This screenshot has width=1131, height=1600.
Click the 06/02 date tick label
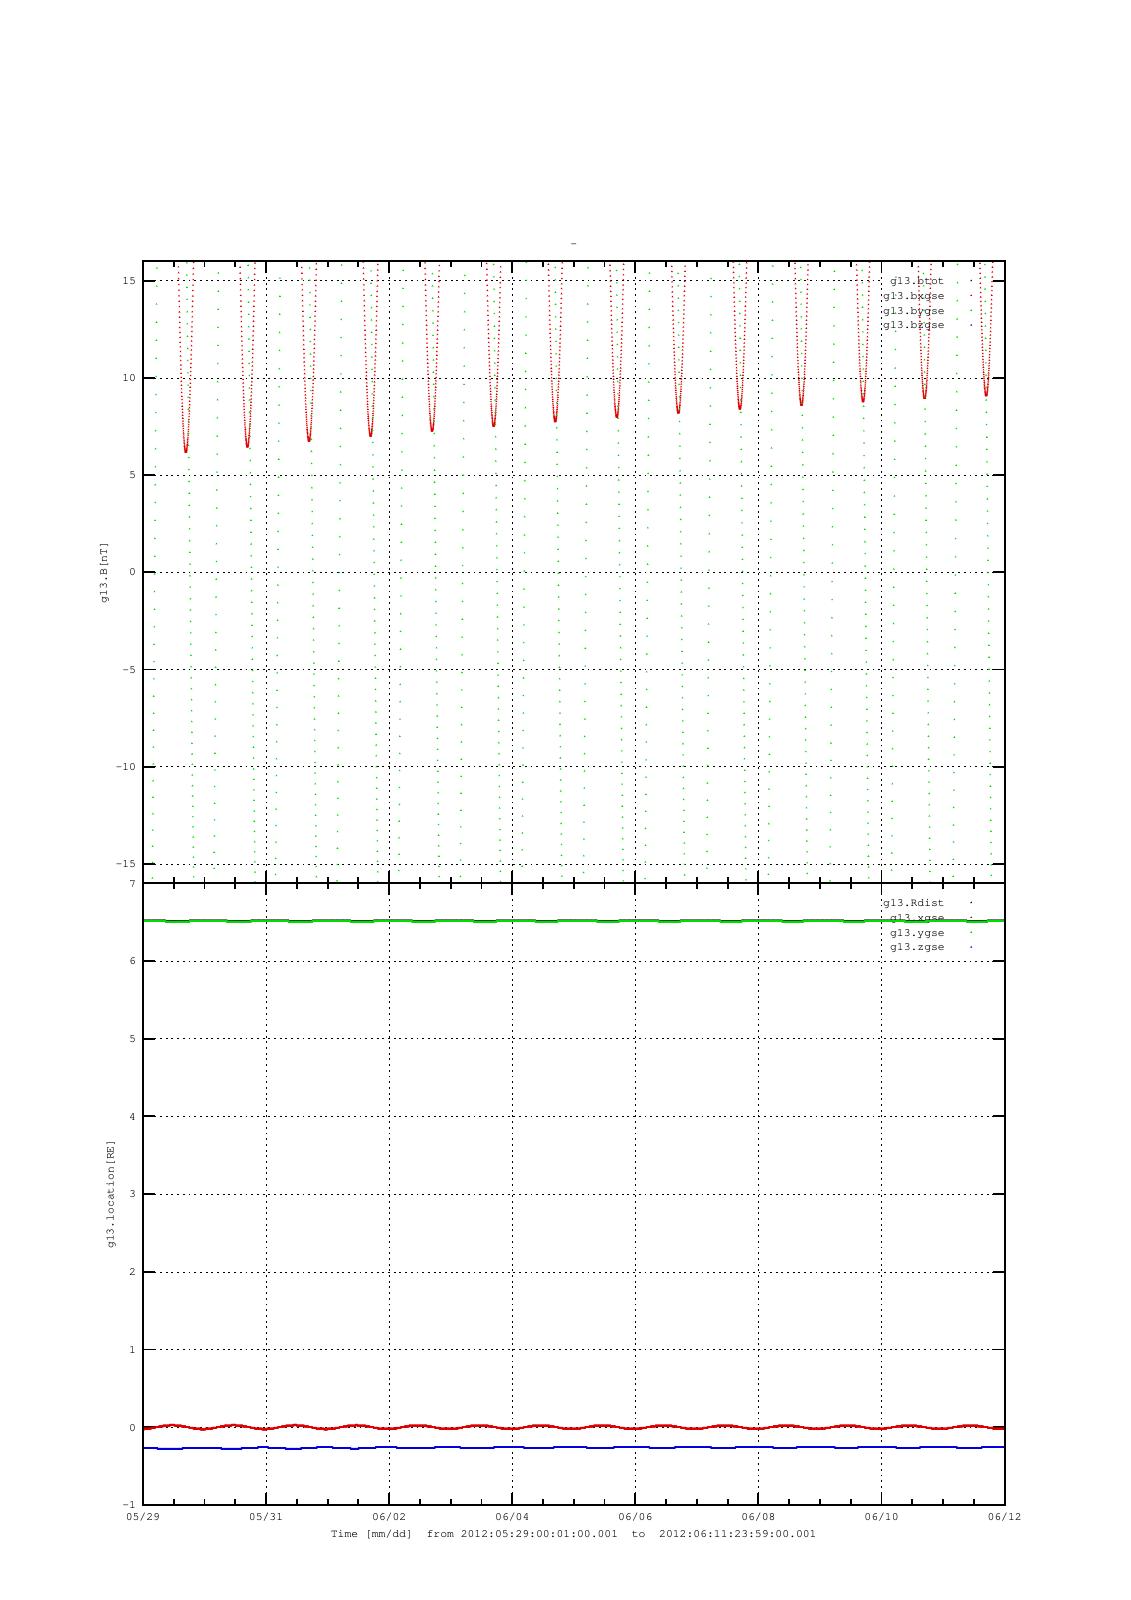point(389,1516)
